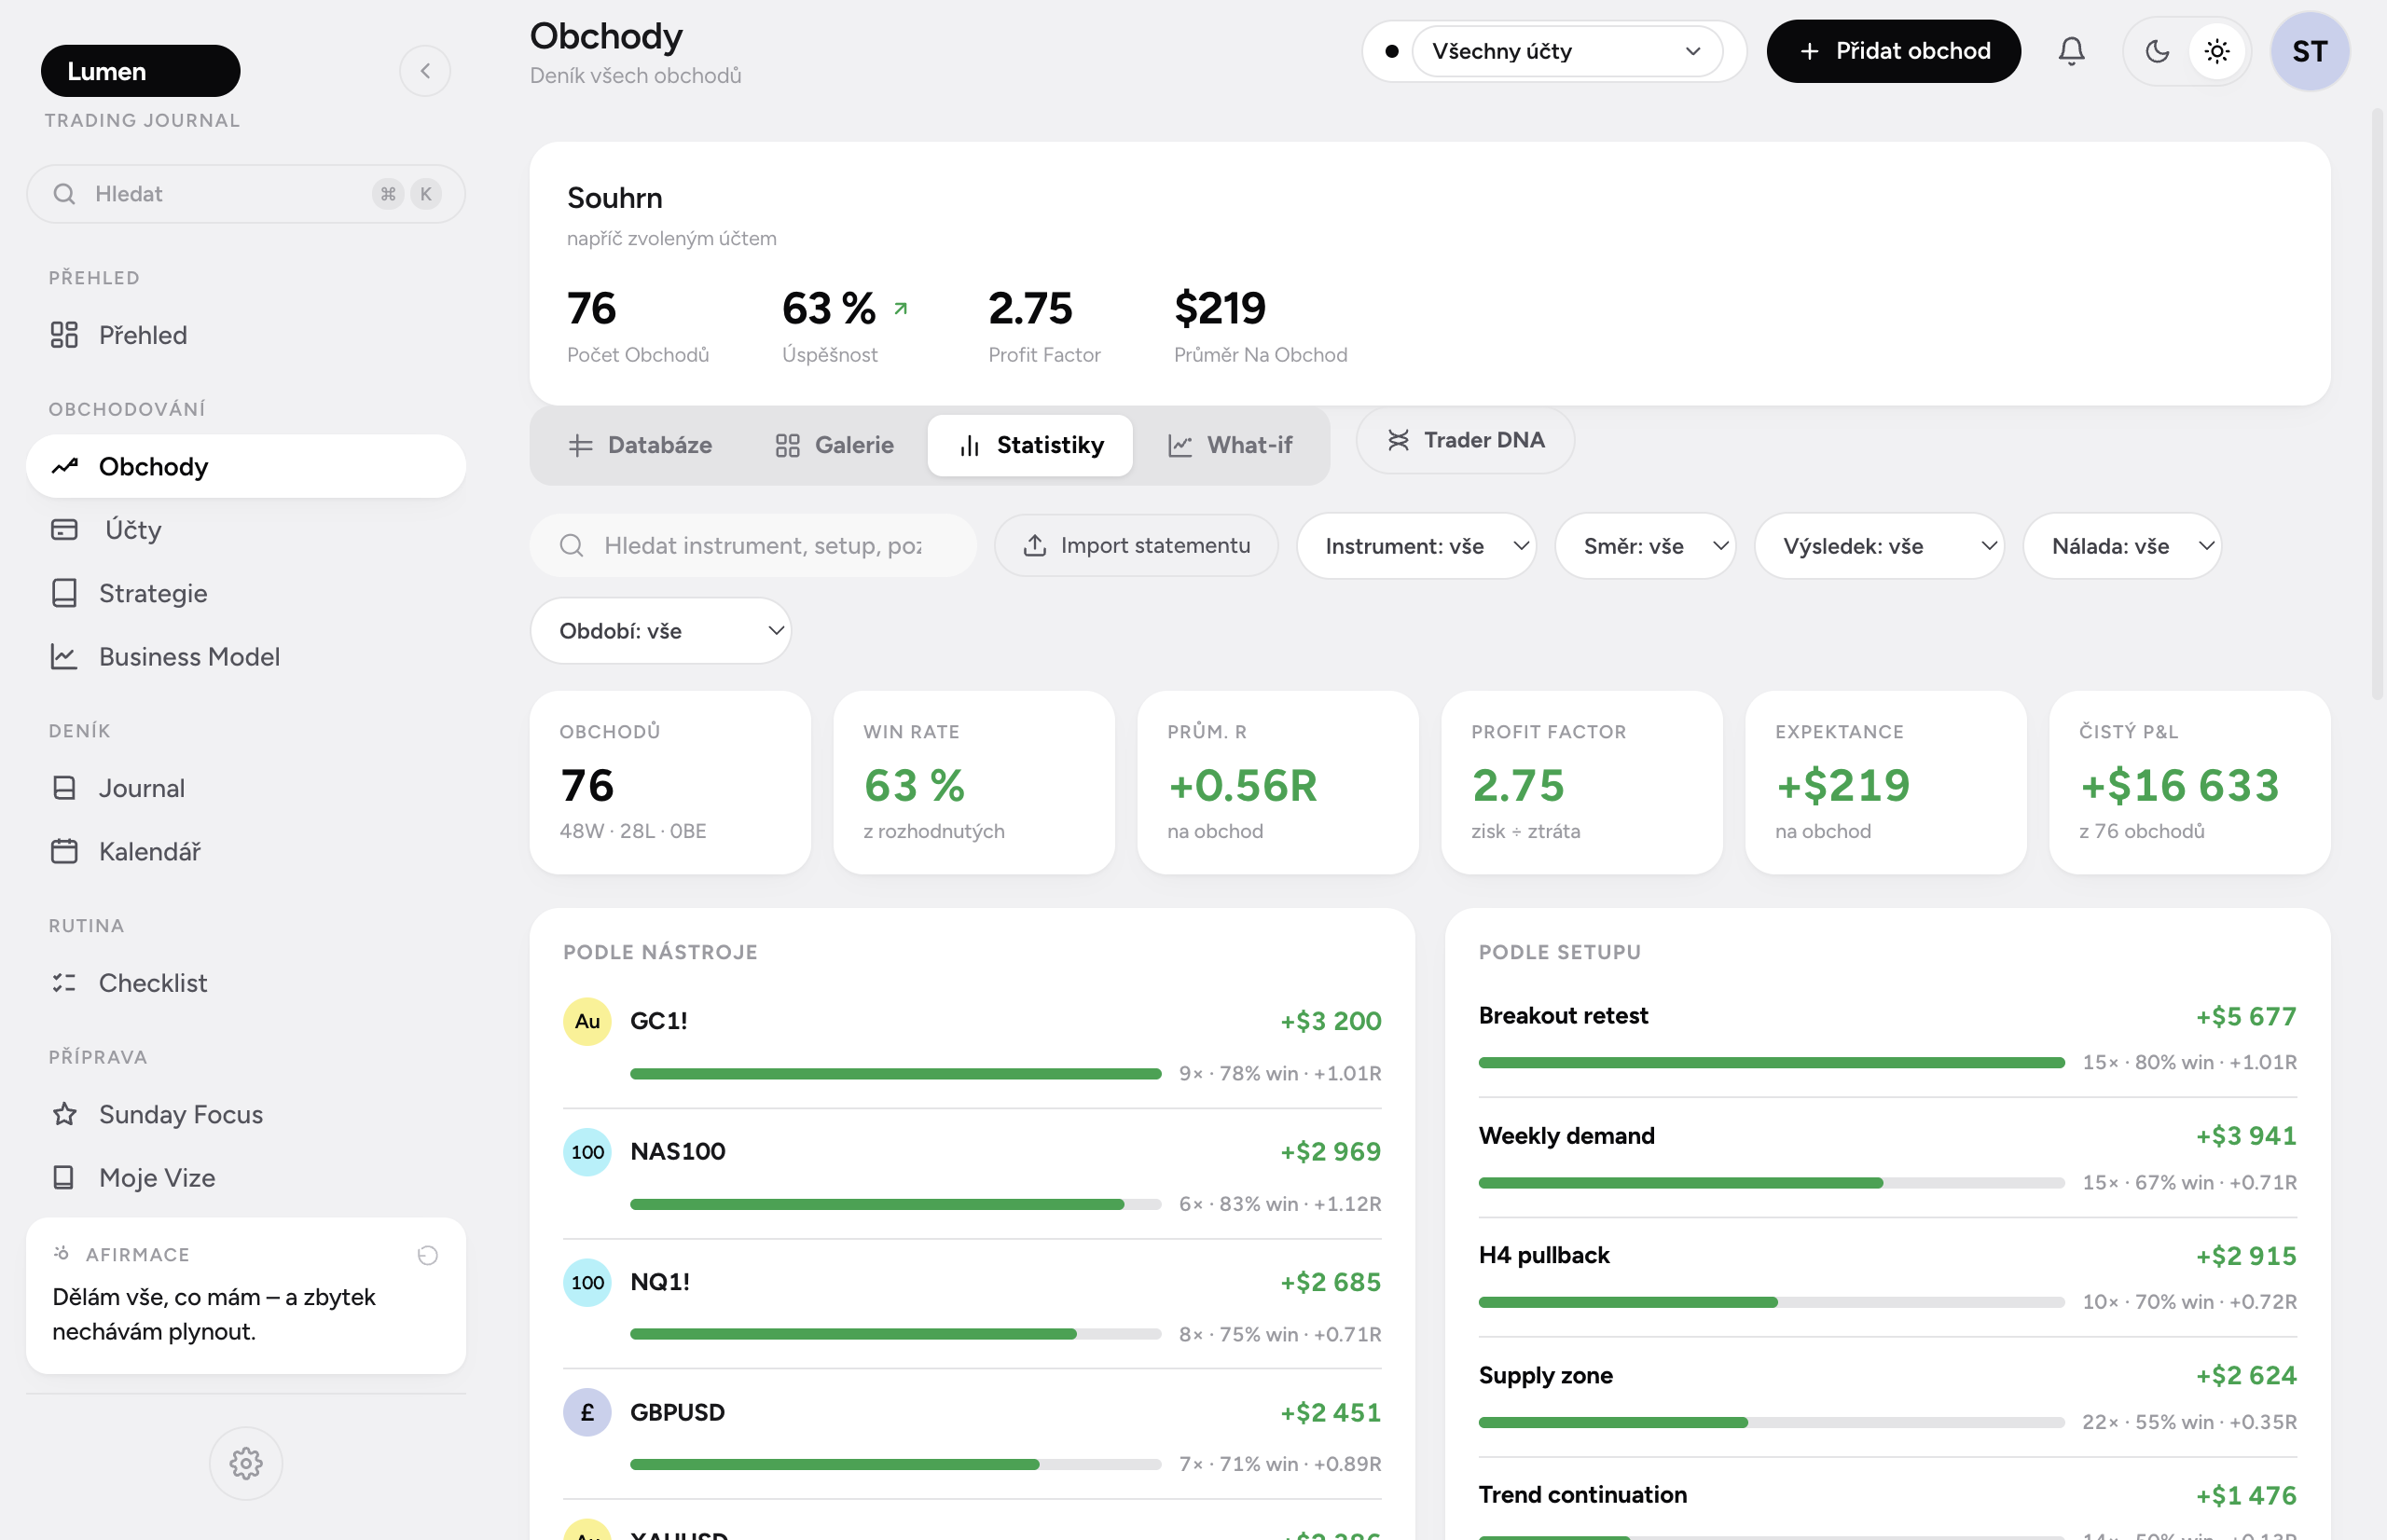The height and width of the screenshot is (1540, 2387).
Task: Click the Breakout retest progress bar
Action: [x=1771, y=1062]
